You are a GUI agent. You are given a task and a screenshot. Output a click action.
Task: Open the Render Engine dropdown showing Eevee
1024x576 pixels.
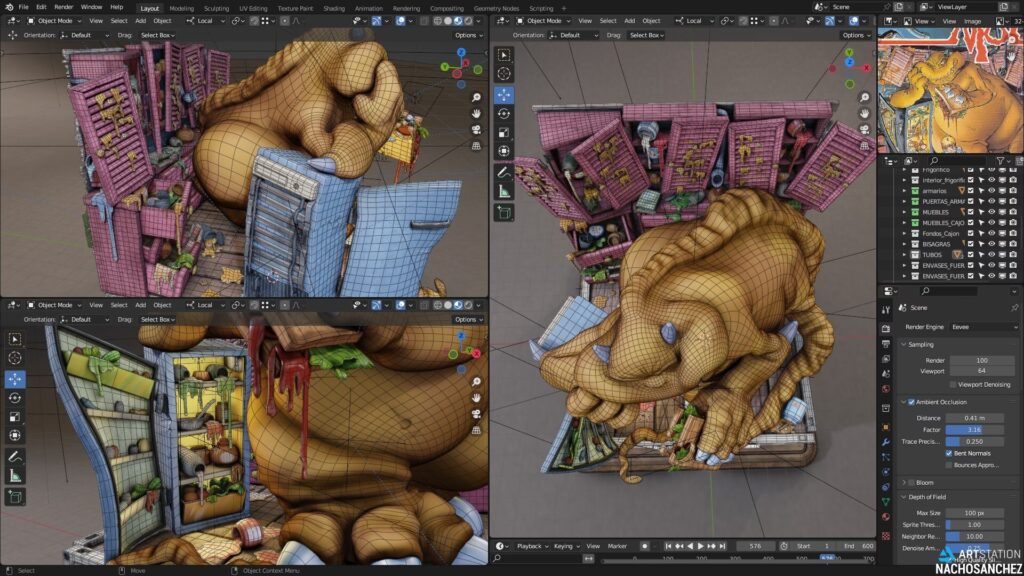click(983, 327)
